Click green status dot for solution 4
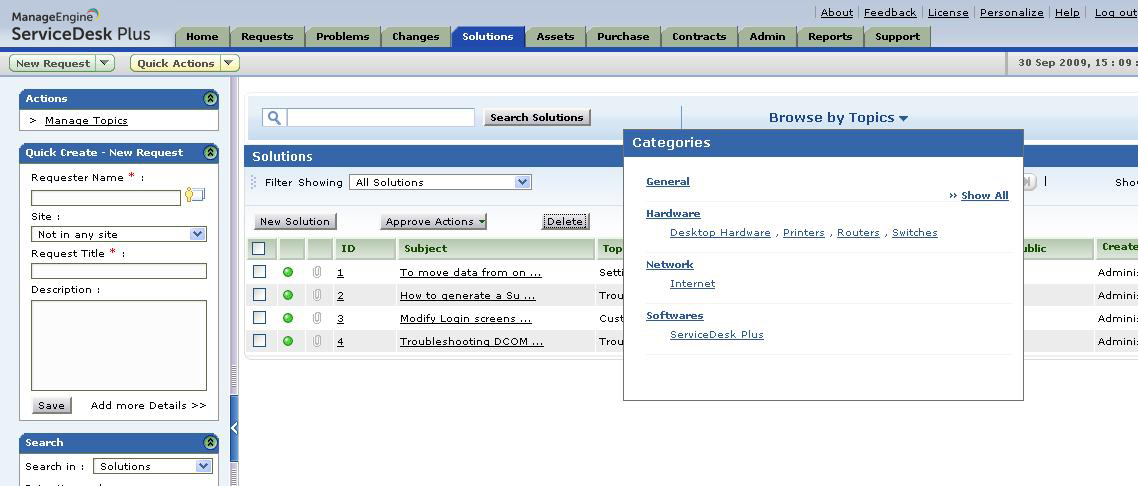The width and height of the screenshot is (1138, 486). (288, 341)
